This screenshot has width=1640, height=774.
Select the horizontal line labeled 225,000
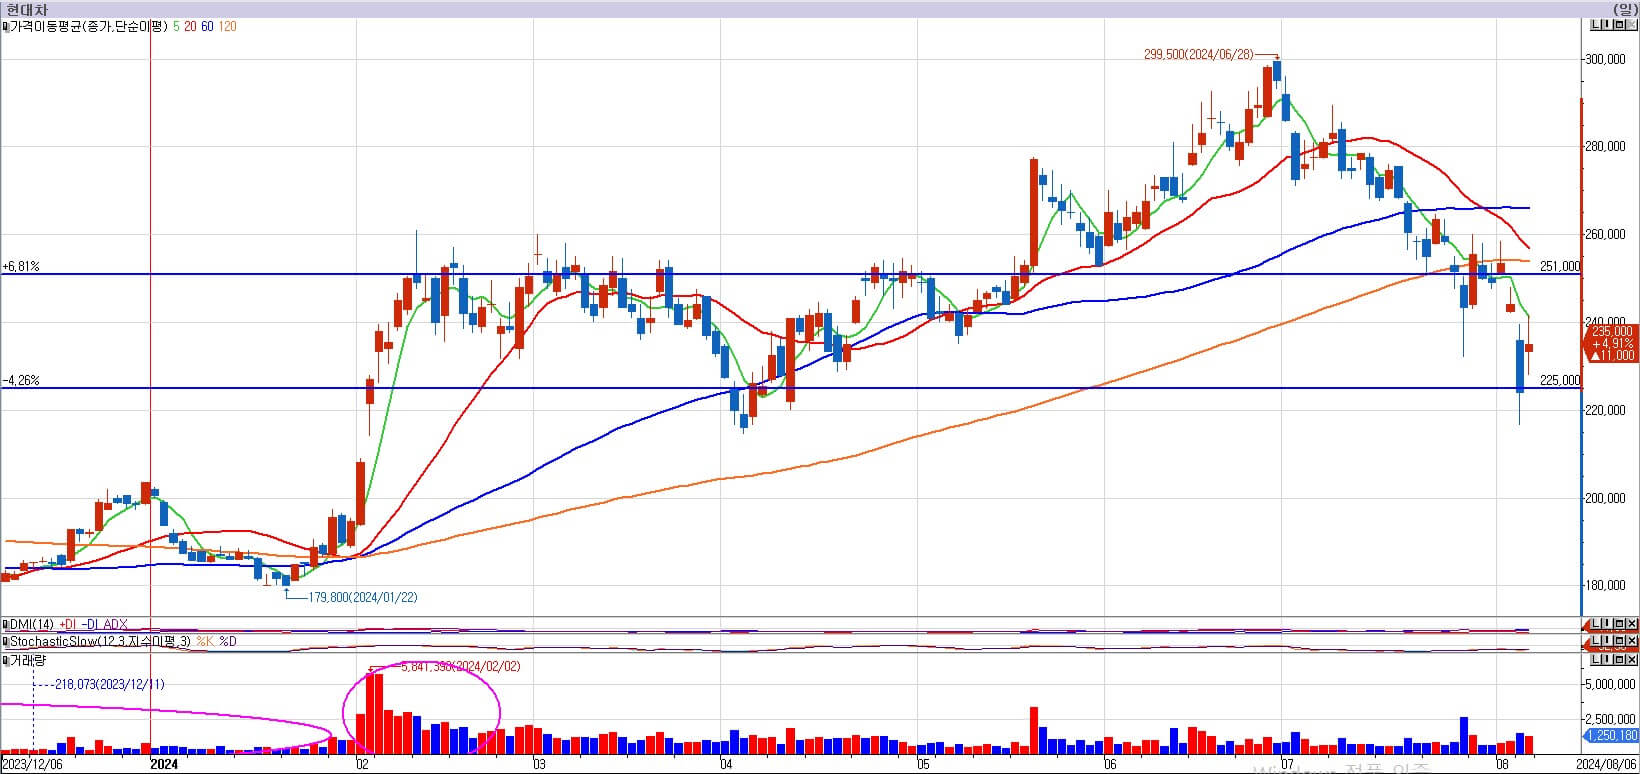[x=790, y=388]
